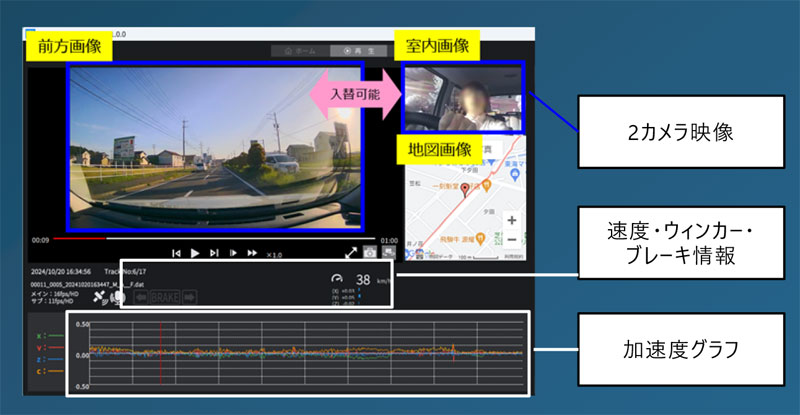This screenshot has height=415, width=800.
Task: Fast-forward the video
Action: click(x=252, y=253)
